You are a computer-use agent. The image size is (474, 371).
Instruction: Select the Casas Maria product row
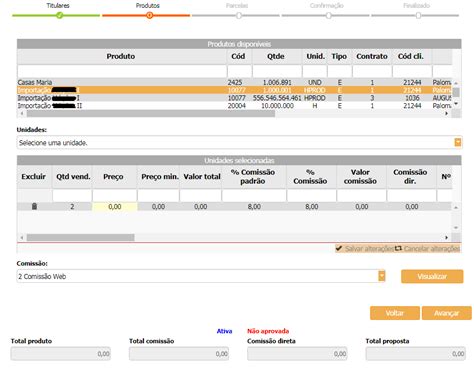[x=234, y=82]
